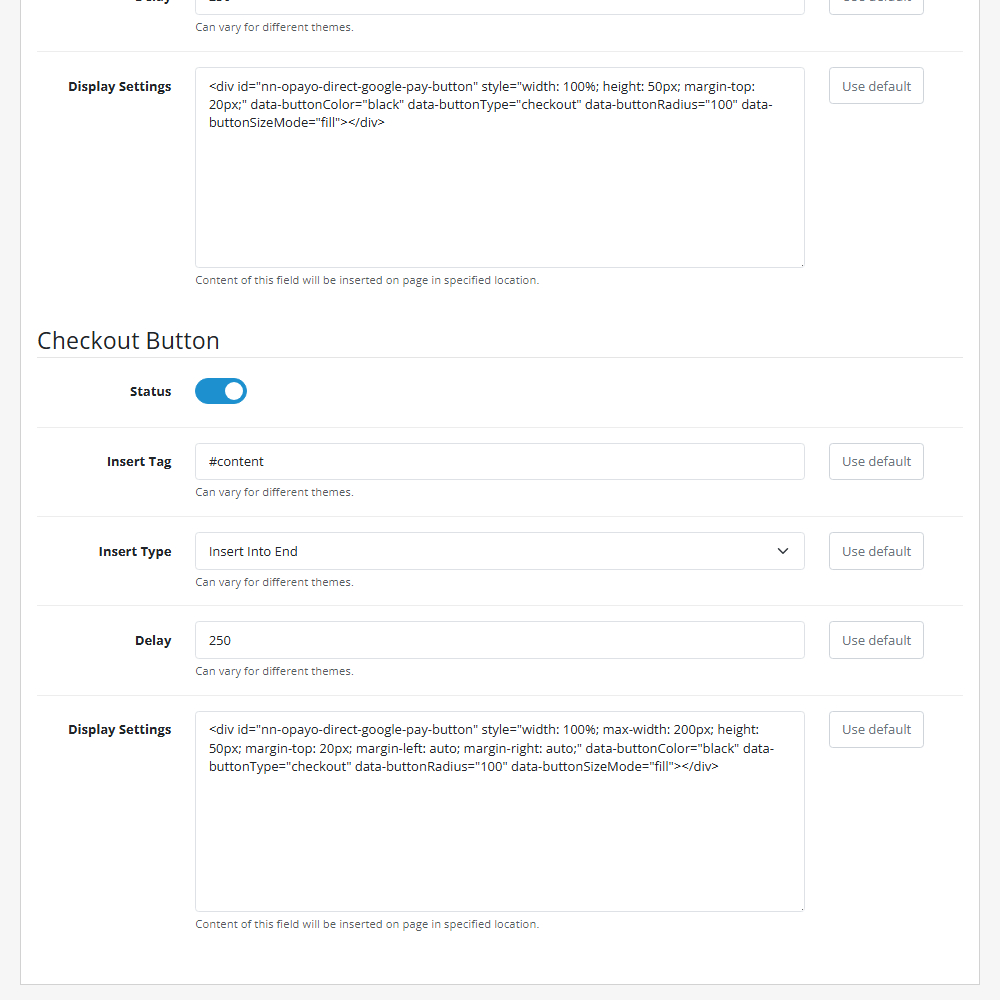Click the Insert Type label
The image size is (1000, 1000).
pyautogui.click(x=135, y=552)
